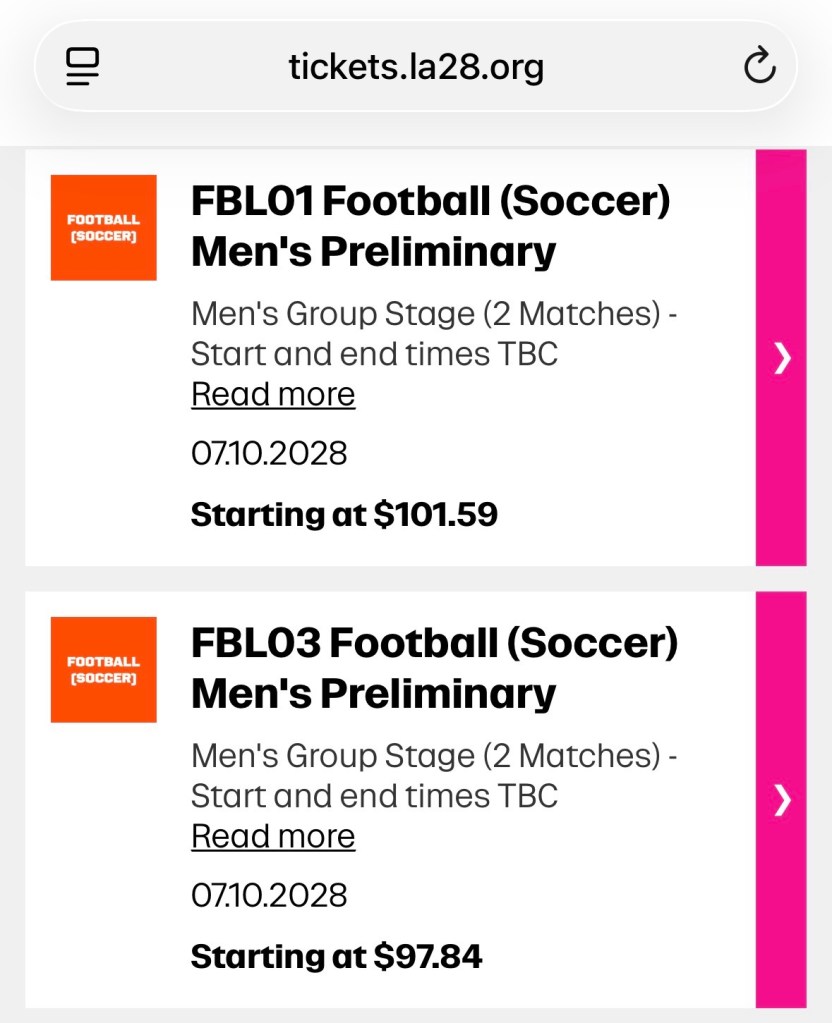The image size is (832, 1023).
Task: Tap the Men's Group Stage subtitle on FBL01
Action: click(434, 334)
